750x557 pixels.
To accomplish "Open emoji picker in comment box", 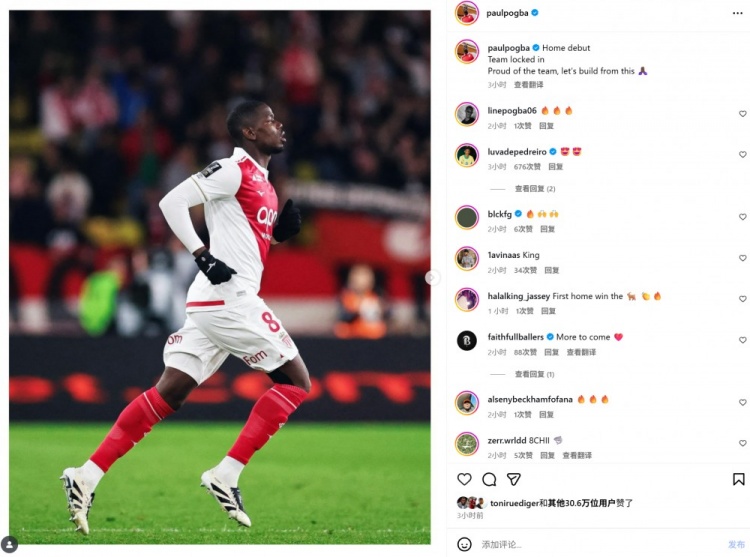I will point(464,544).
